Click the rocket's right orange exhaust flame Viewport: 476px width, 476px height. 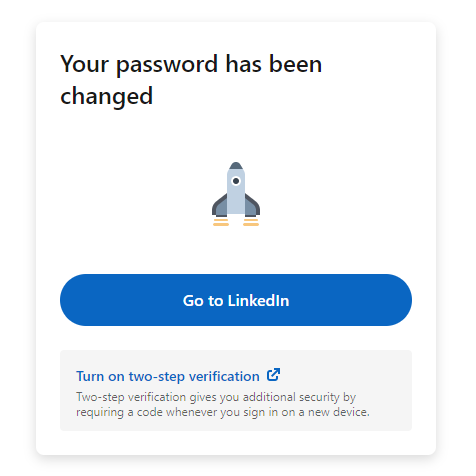click(251, 222)
